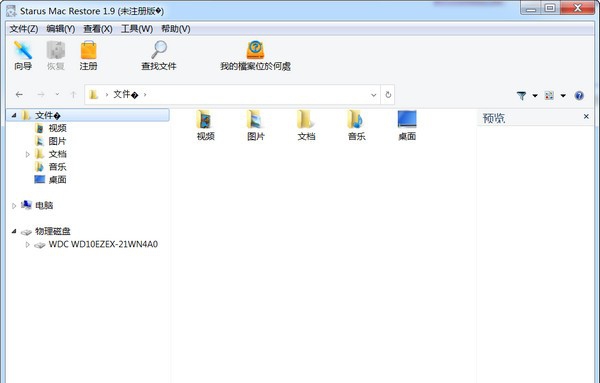Click the blue help question icon

[x=579, y=95]
